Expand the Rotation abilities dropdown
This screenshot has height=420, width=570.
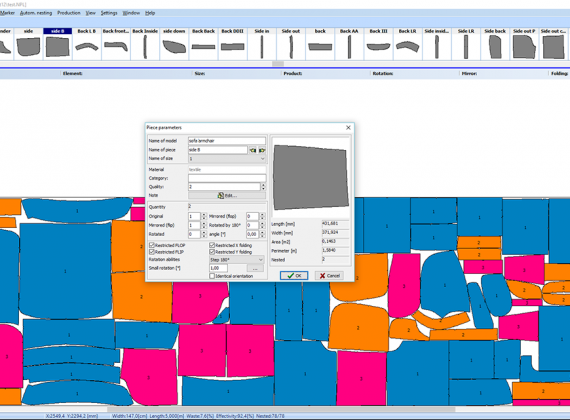pyautogui.click(x=237, y=260)
